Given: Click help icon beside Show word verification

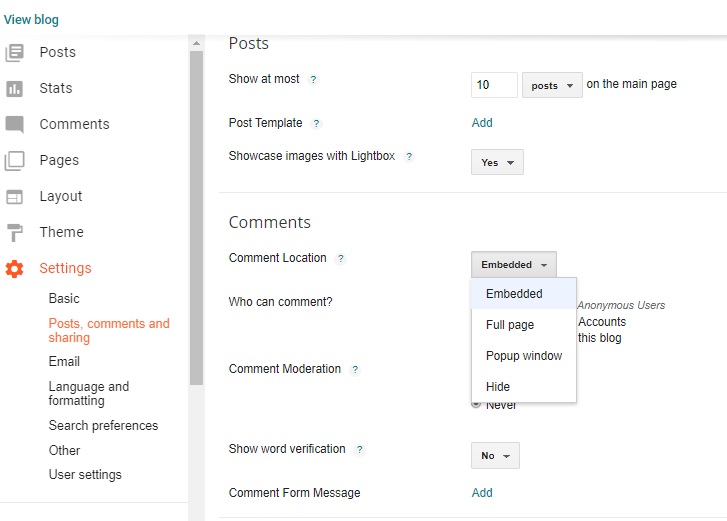Looking at the screenshot, I should [x=360, y=450].
